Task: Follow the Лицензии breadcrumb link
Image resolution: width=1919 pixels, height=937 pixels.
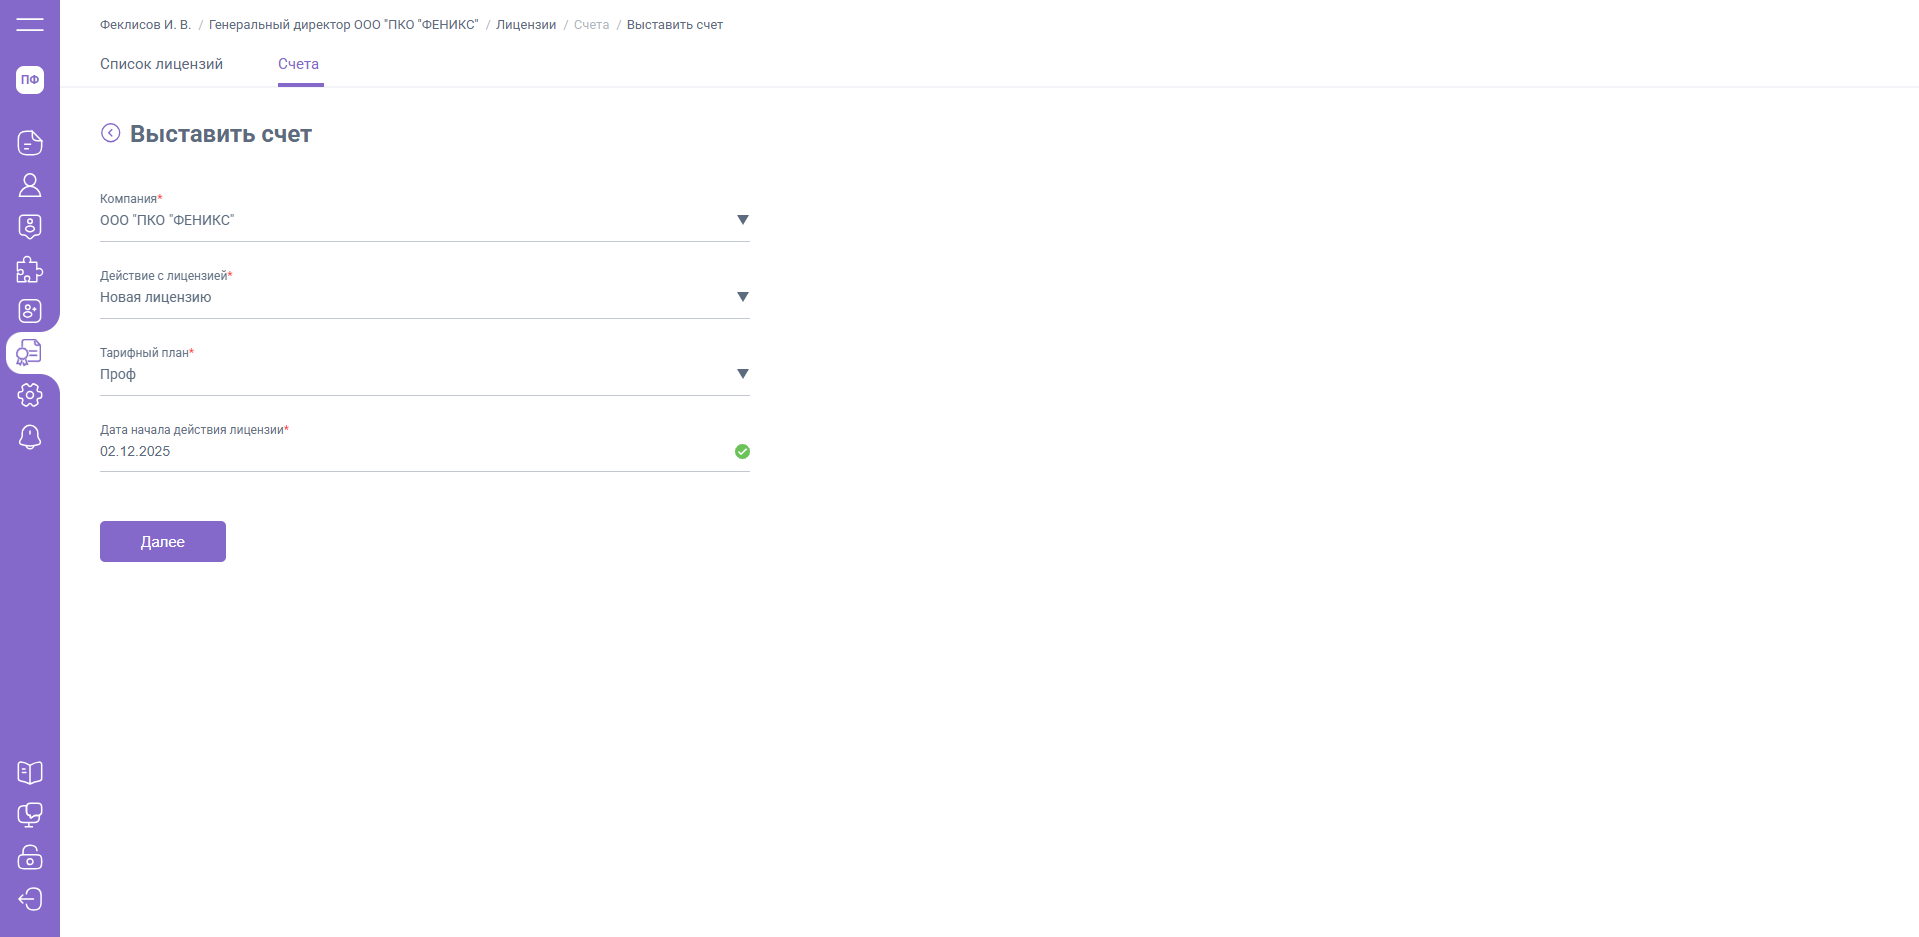Action: [x=526, y=25]
